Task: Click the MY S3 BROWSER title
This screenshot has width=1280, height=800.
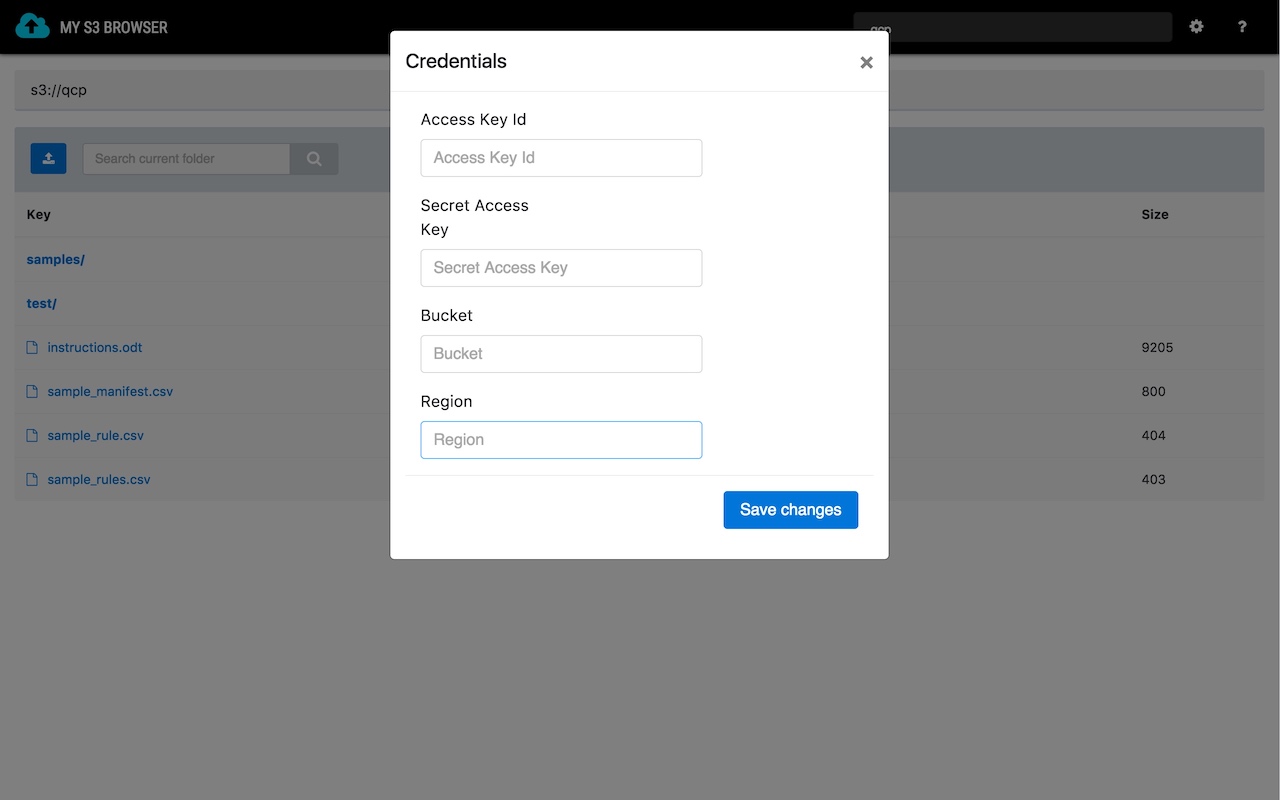Action: pyautogui.click(x=114, y=27)
